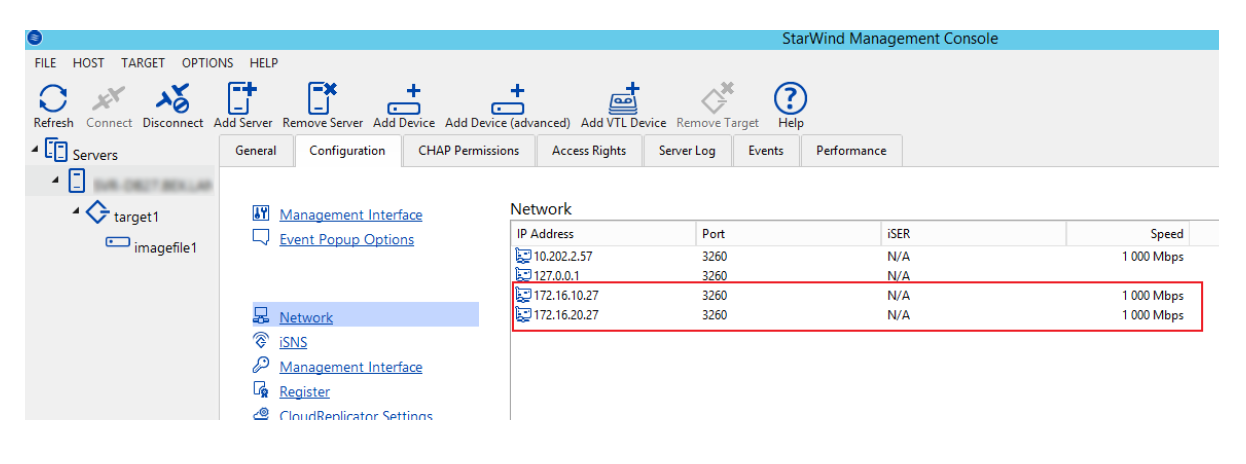Collapse the target1 node

click(77, 211)
